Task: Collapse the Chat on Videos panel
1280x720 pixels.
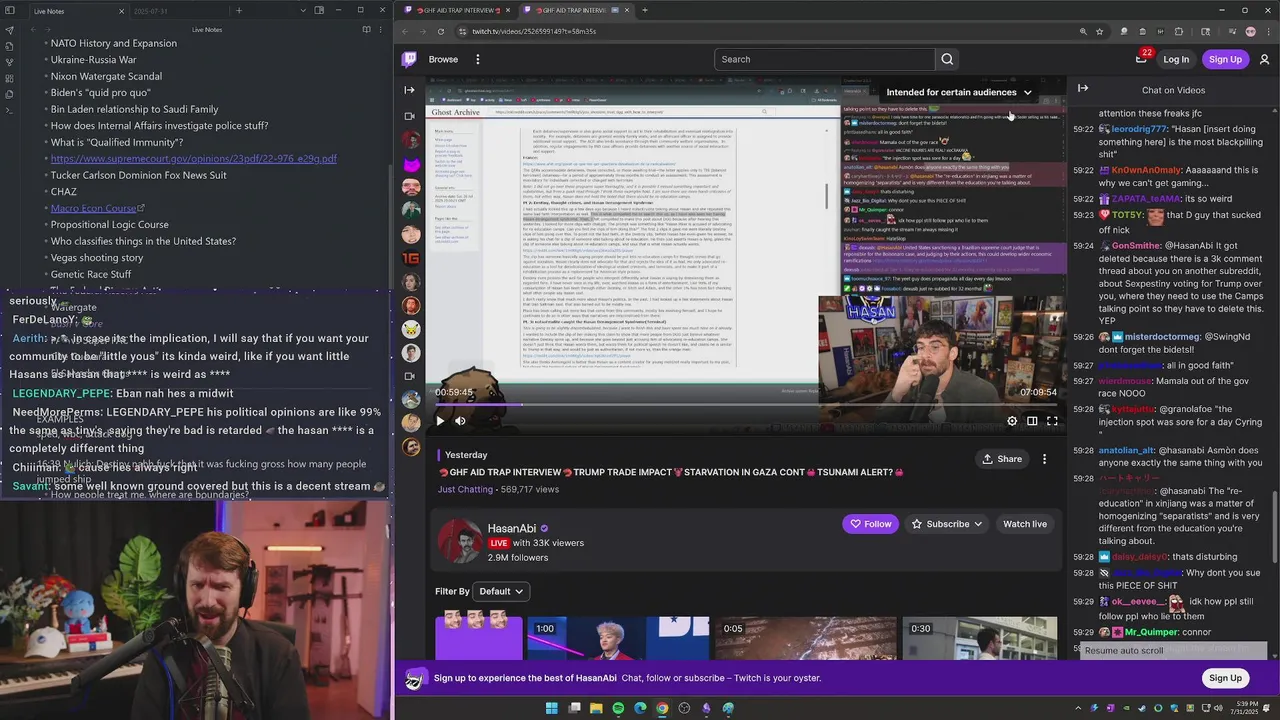Action: (1083, 89)
